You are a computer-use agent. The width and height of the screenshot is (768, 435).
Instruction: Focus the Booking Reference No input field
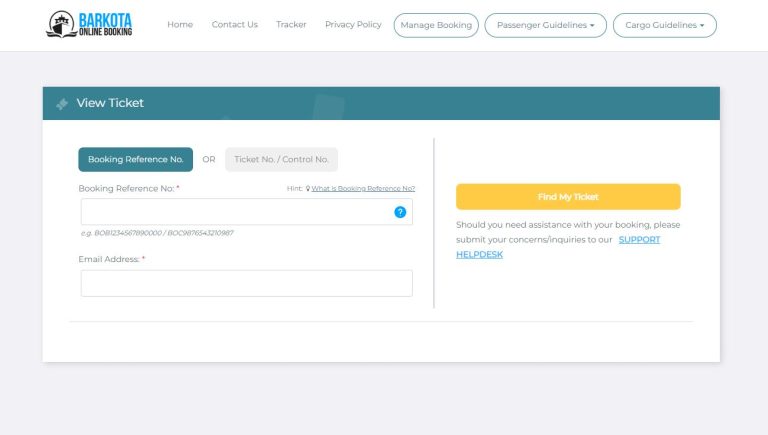(236, 212)
